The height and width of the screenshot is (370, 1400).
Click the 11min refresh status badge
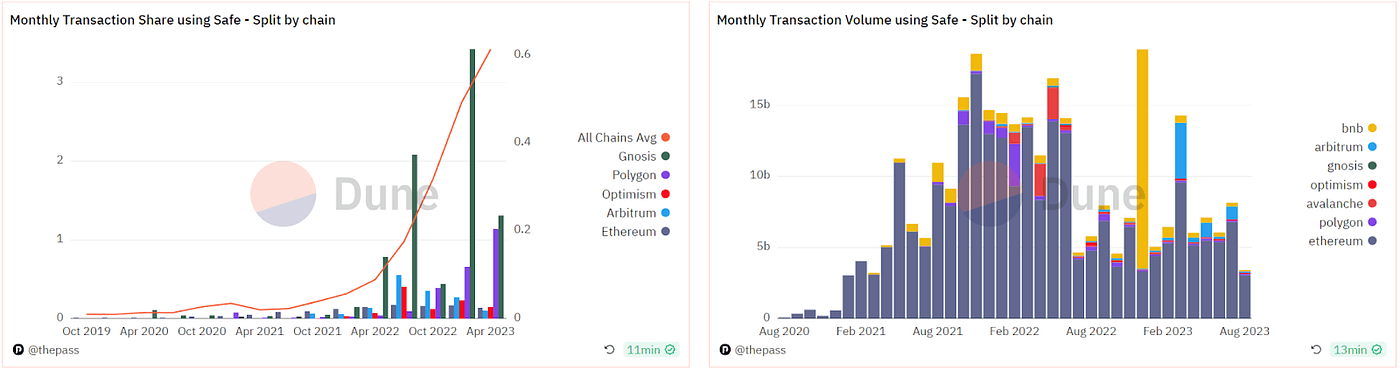tap(651, 350)
